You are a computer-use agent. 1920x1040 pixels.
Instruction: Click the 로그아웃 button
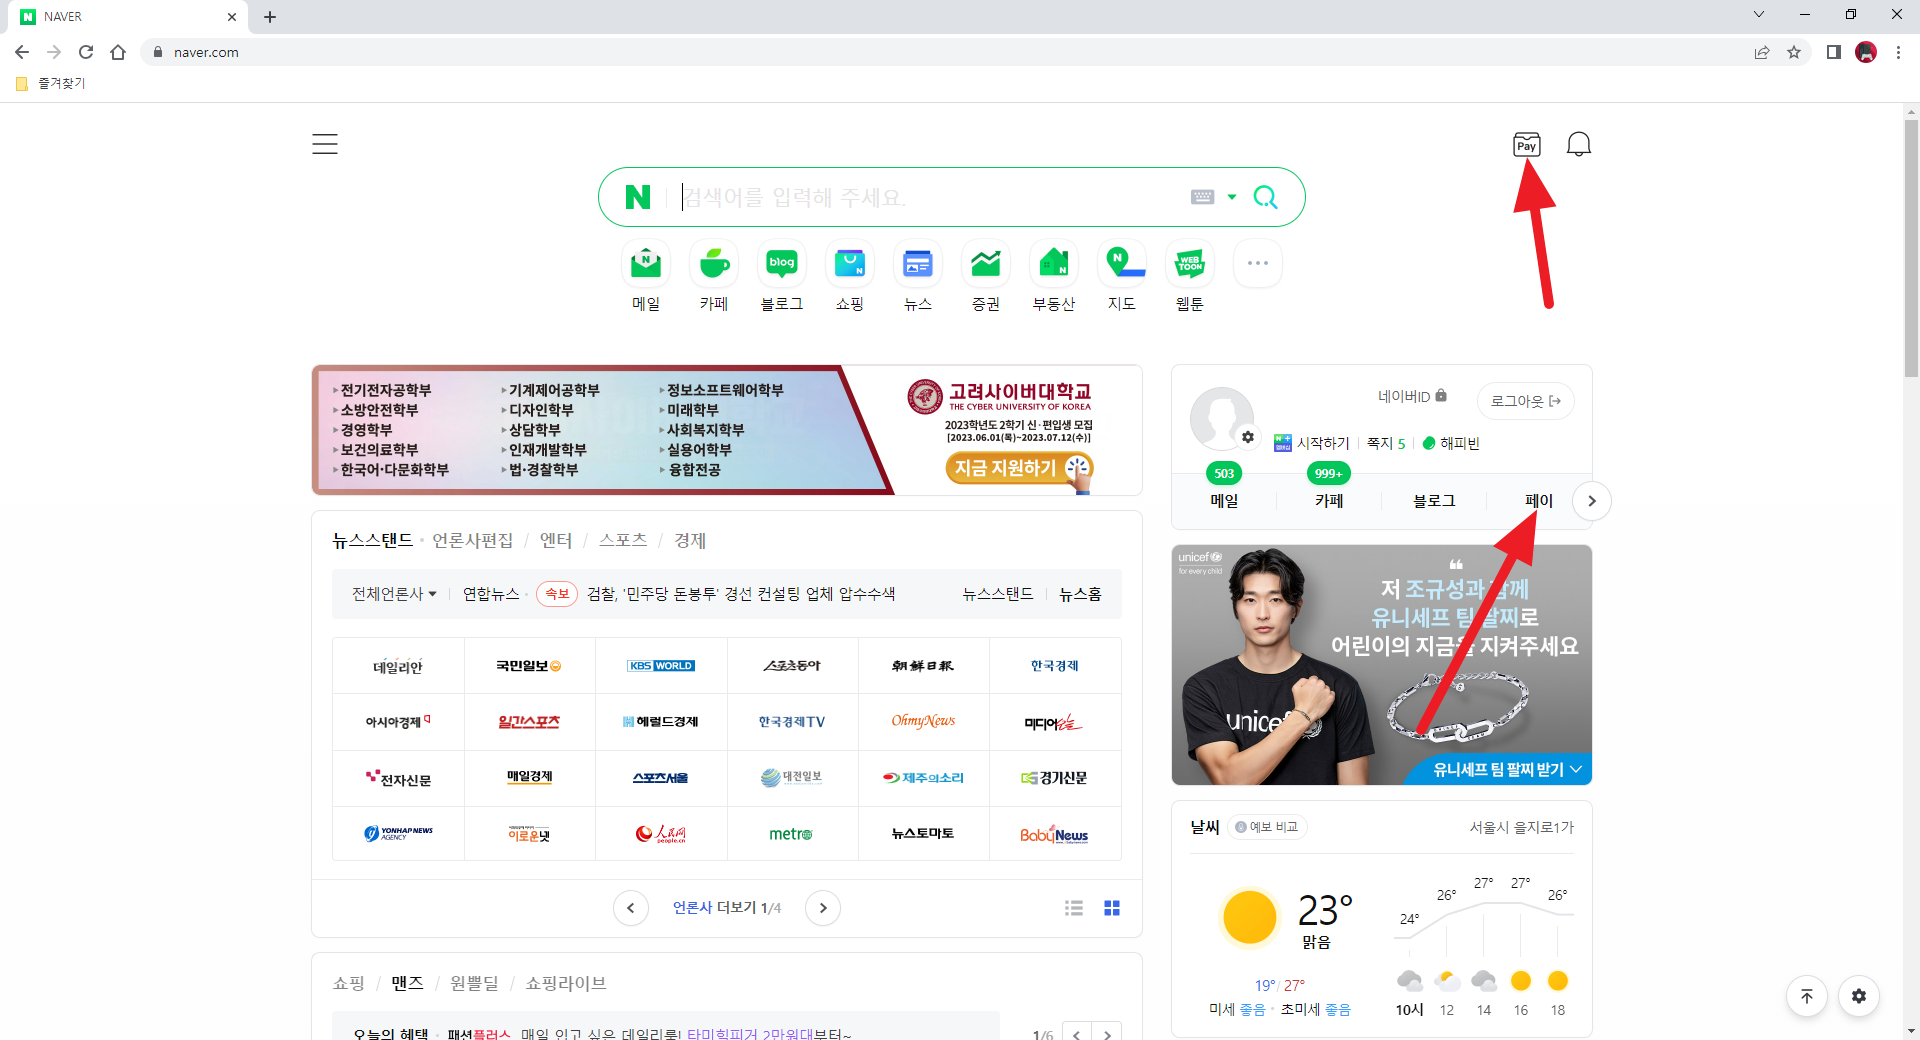point(1525,401)
